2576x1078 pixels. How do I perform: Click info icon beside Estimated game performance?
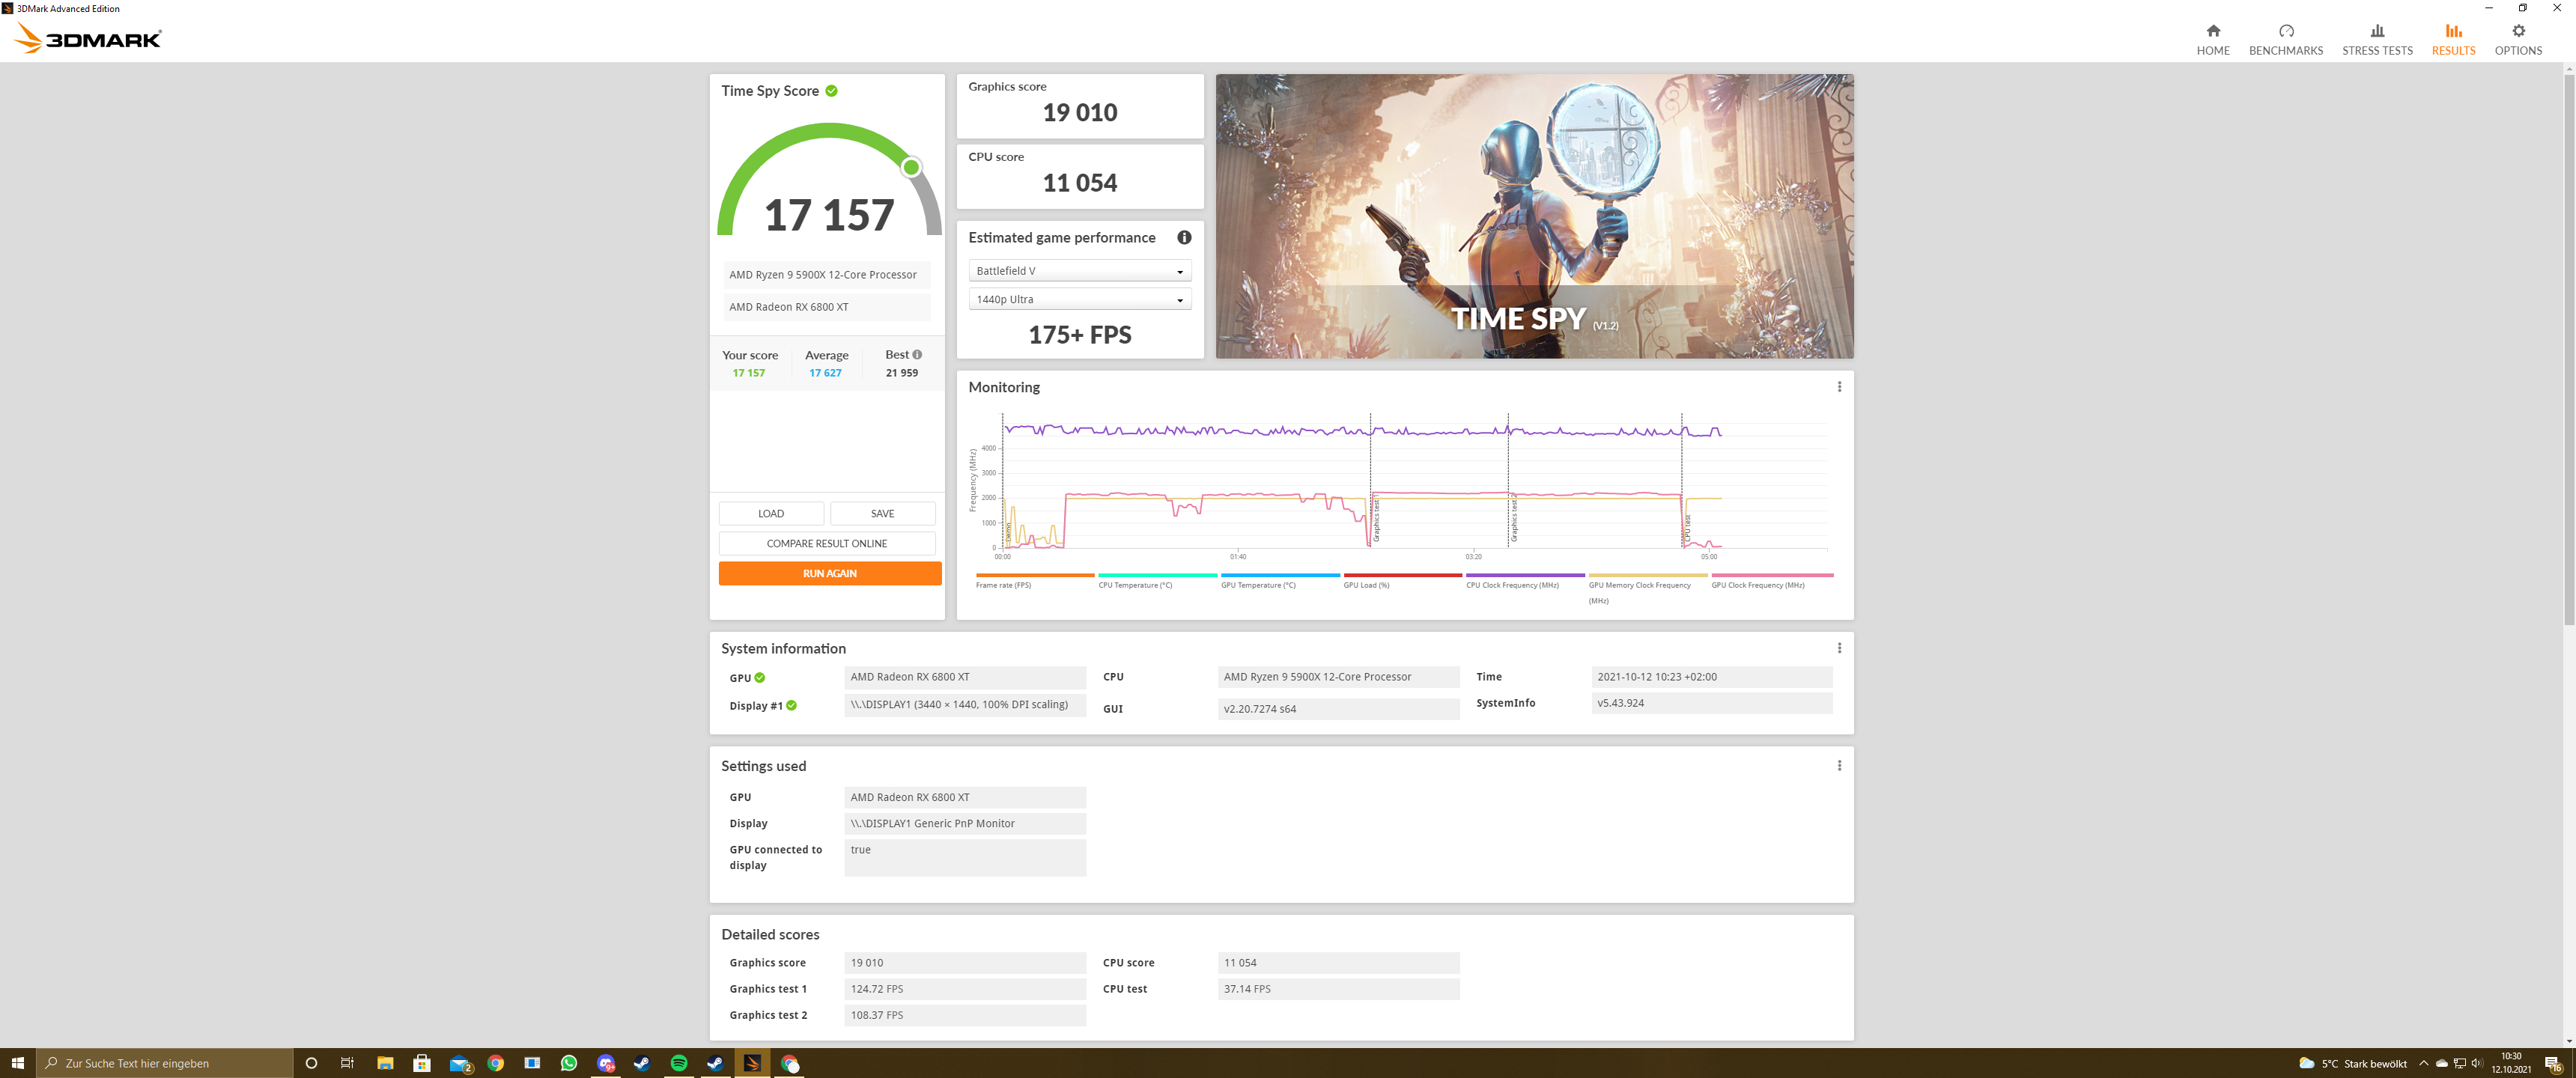pyautogui.click(x=1183, y=238)
